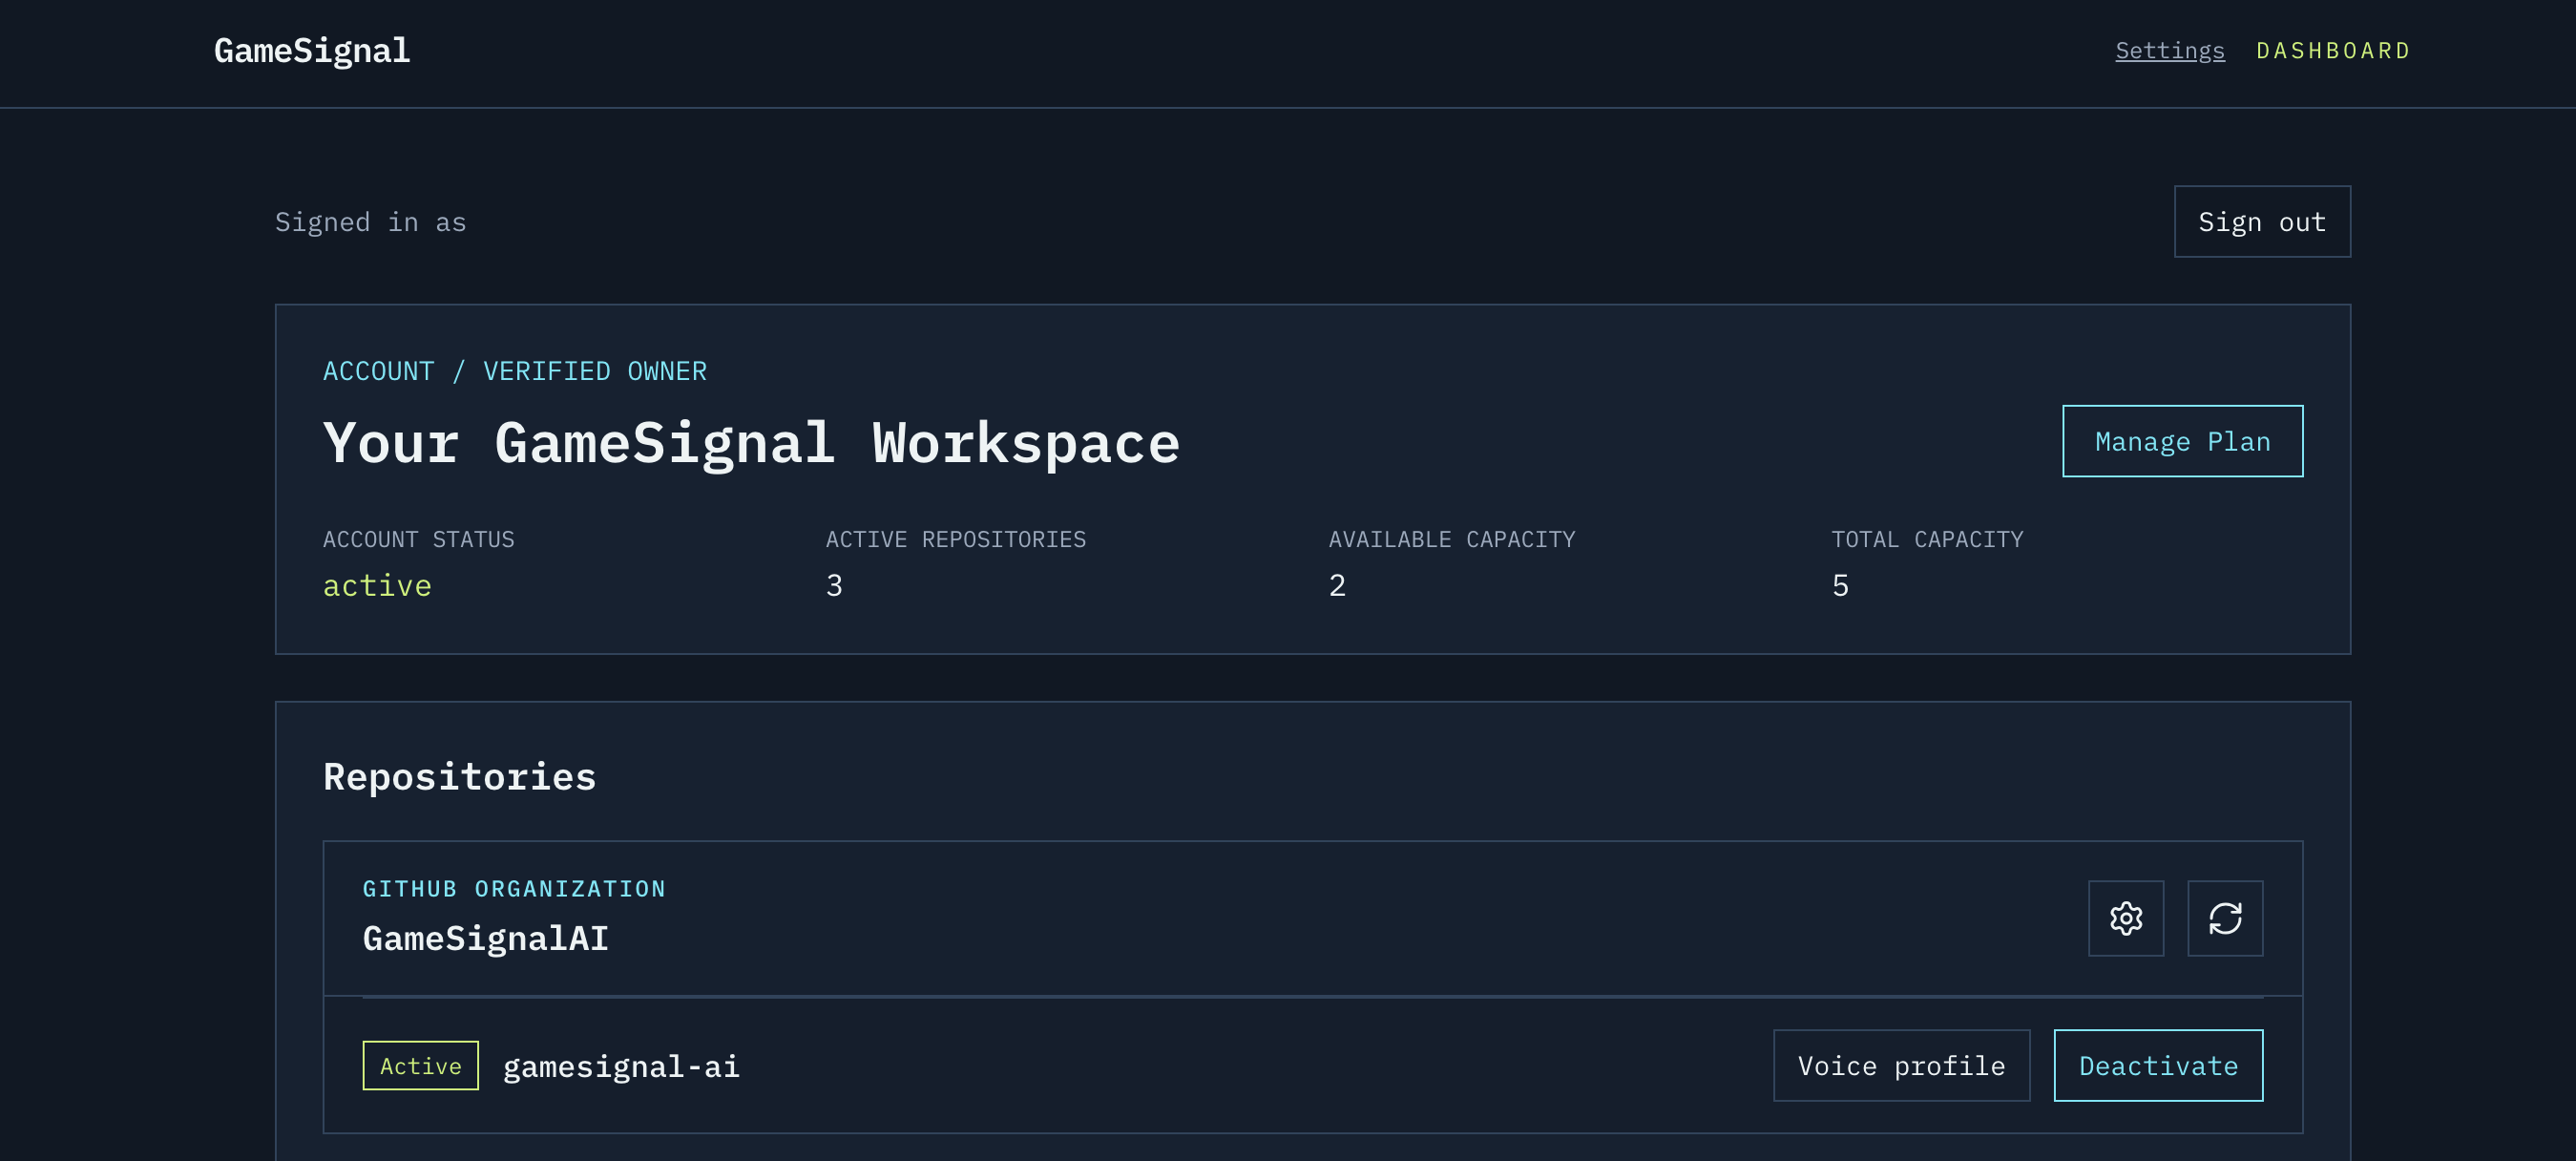Click the 'Your GameSignal Workspace' heading
Image resolution: width=2576 pixels, height=1161 pixels.
point(751,442)
